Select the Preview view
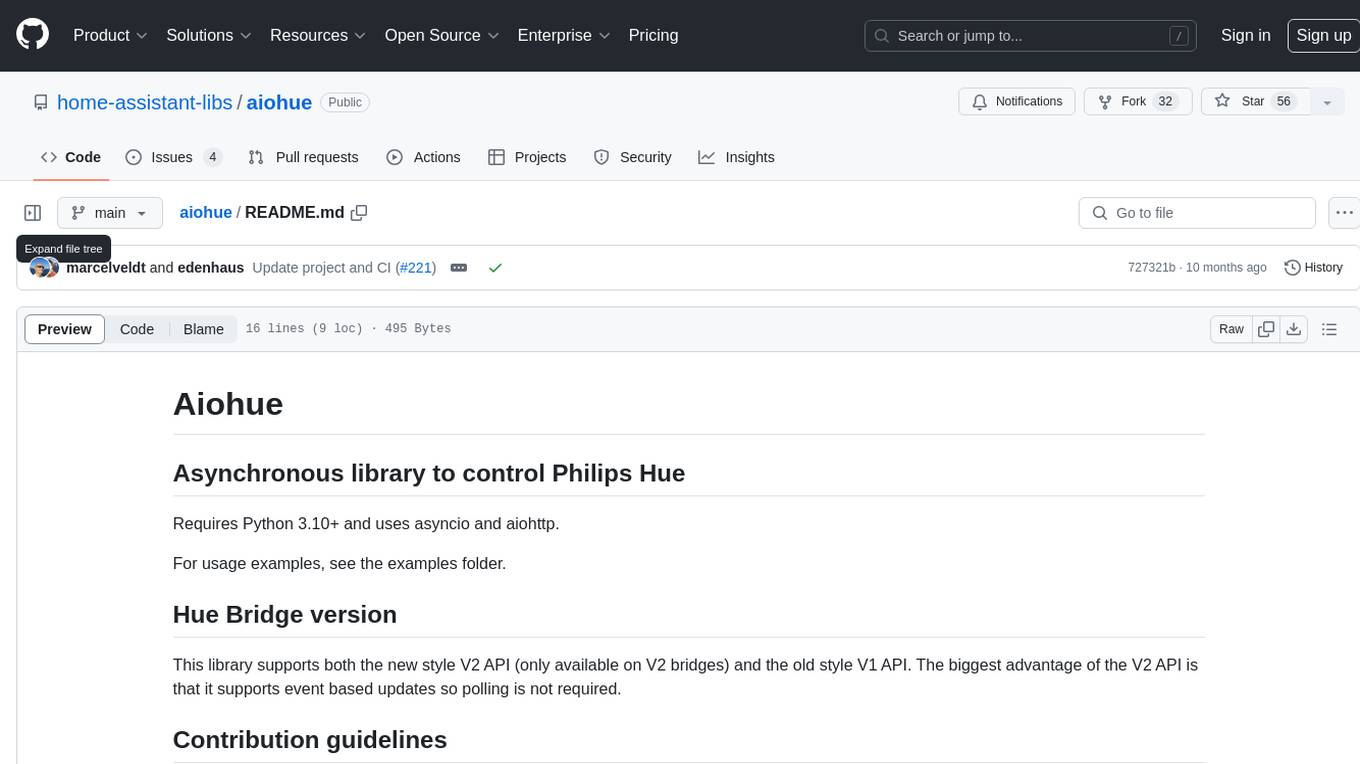Viewport: 1360px width, 764px height. click(x=65, y=329)
